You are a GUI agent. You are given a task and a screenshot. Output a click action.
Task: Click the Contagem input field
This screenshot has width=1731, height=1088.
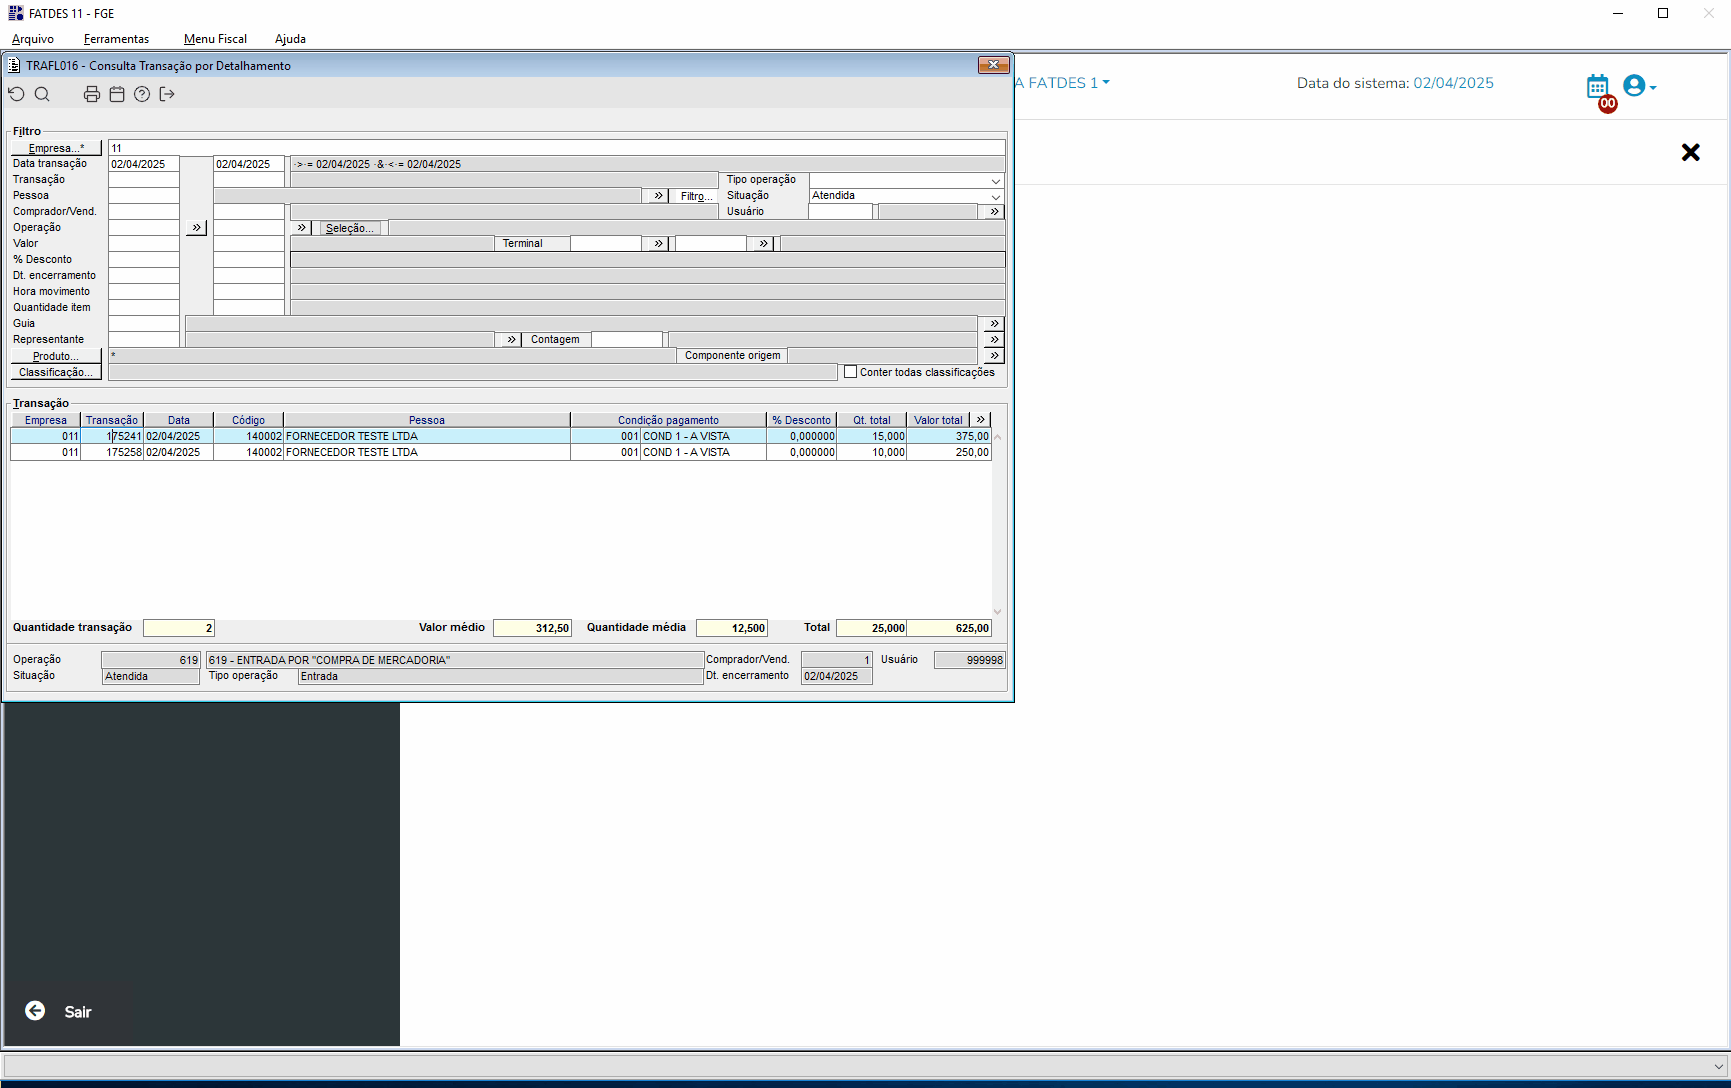(x=627, y=340)
